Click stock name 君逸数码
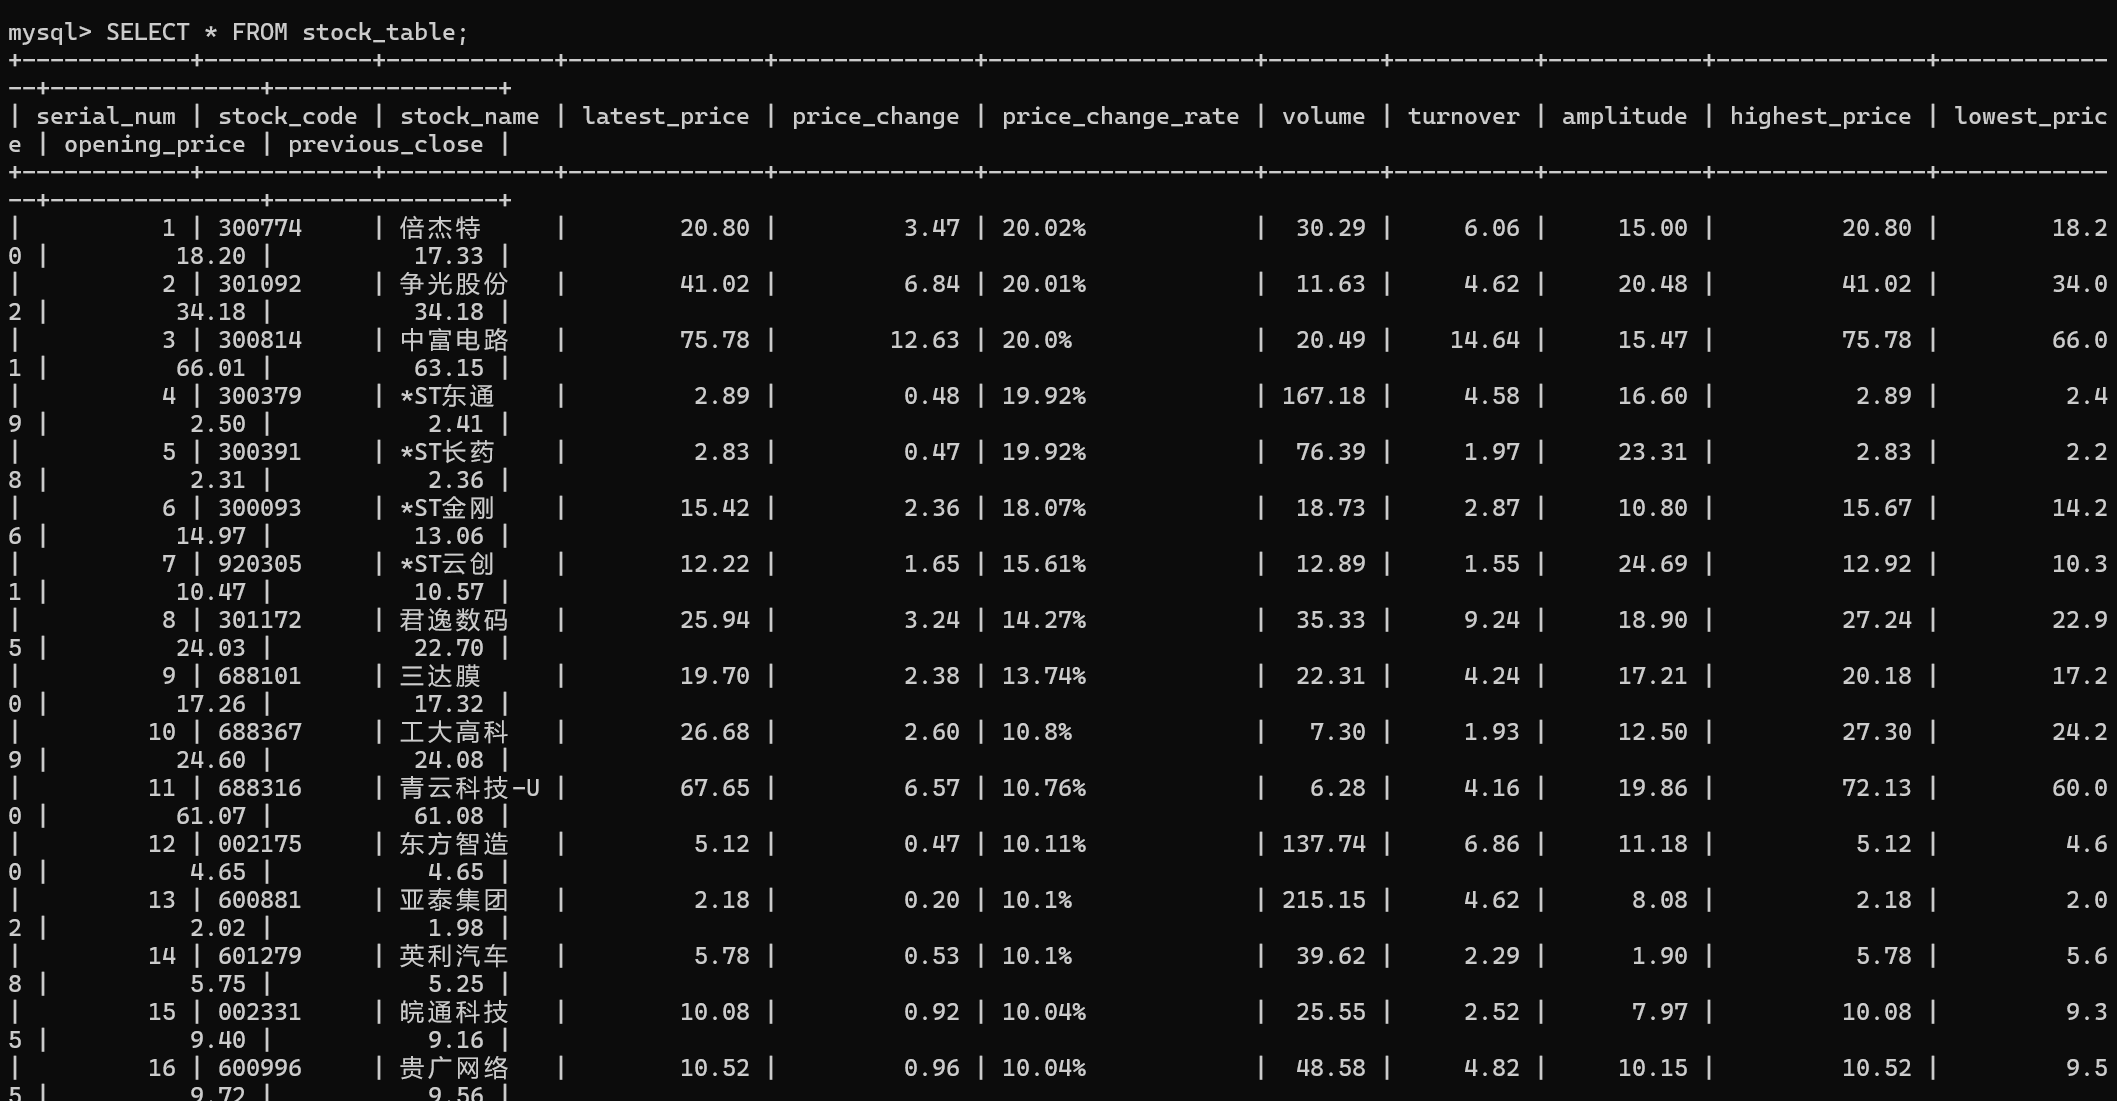2117x1101 pixels. [x=454, y=620]
